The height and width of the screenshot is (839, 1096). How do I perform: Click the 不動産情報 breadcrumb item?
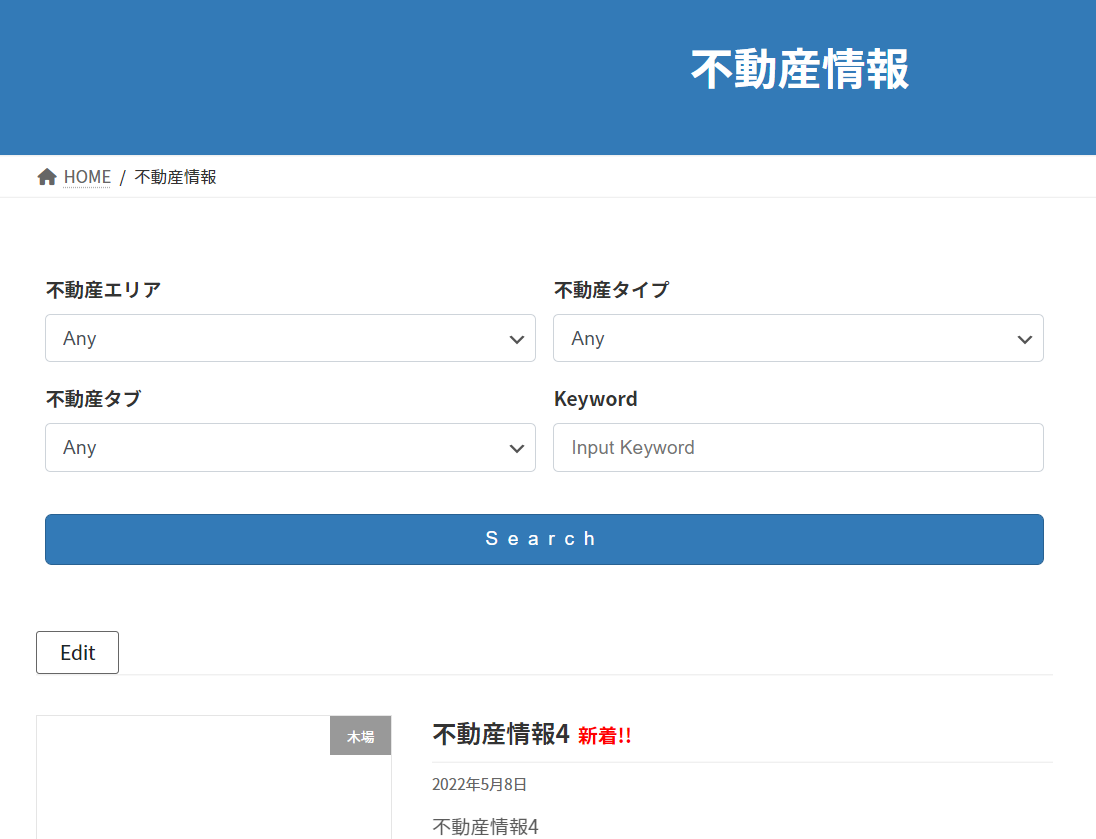pyautogui.click(x=175, y=177)
